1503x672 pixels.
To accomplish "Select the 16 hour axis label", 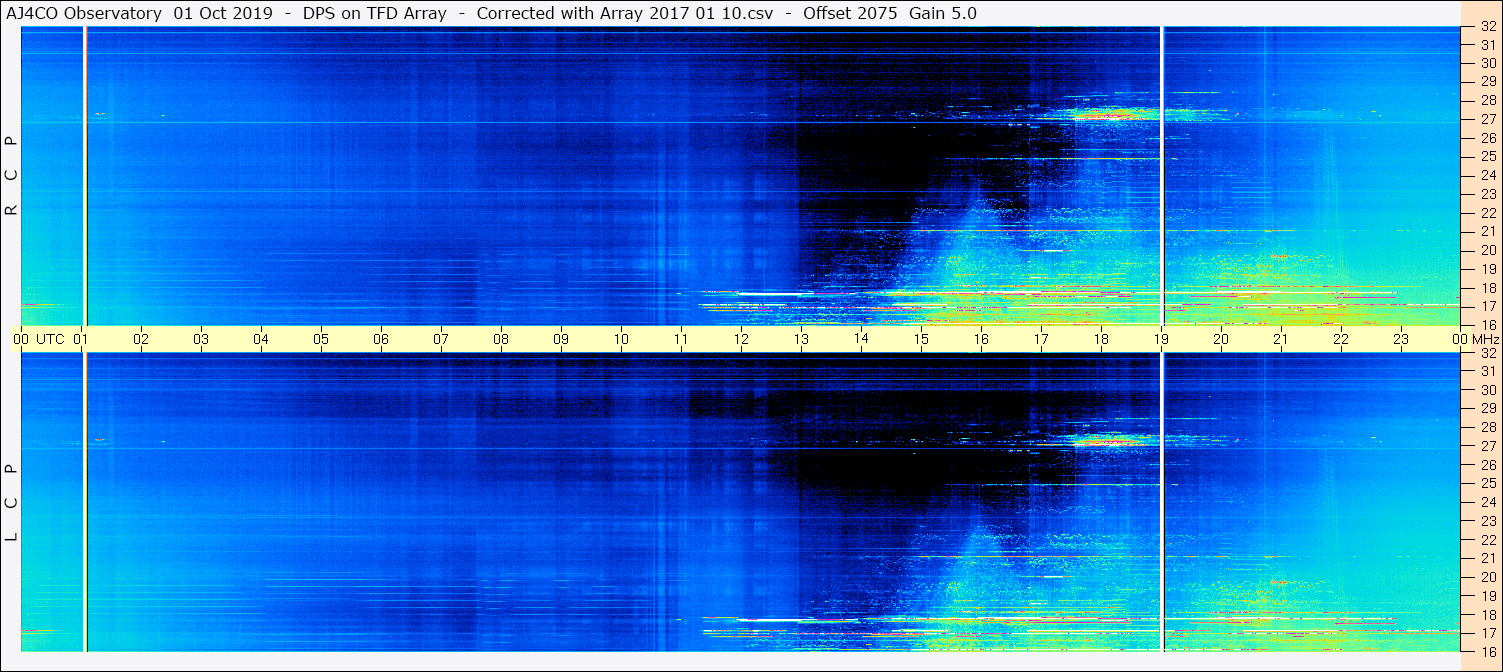I will 982,339.
